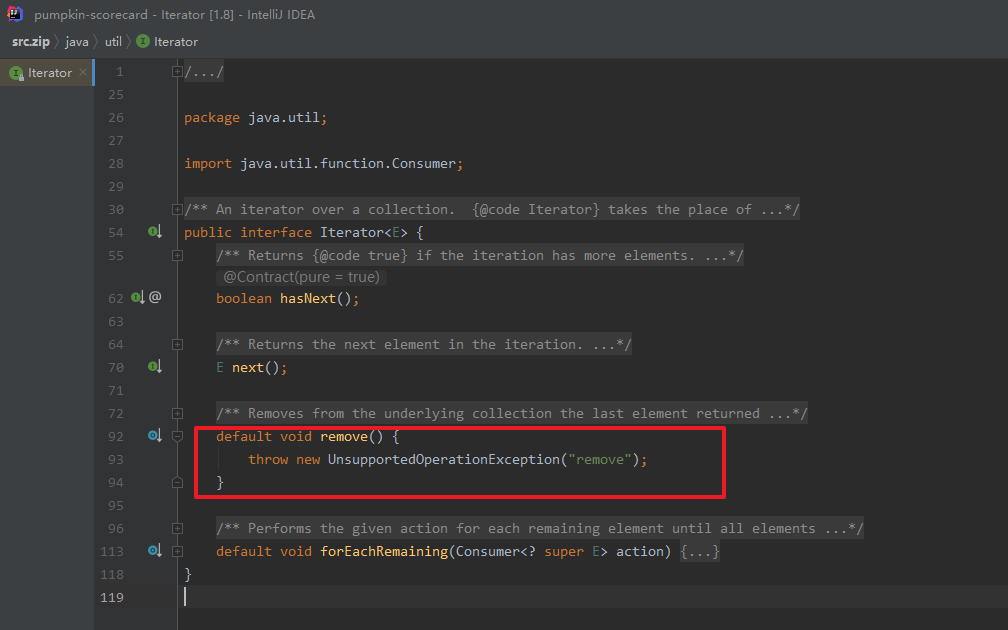
Task: Click the implemented-interface gutter icon beside Iterator declaration
Action: pyautogui.click(x=155, y=231)
